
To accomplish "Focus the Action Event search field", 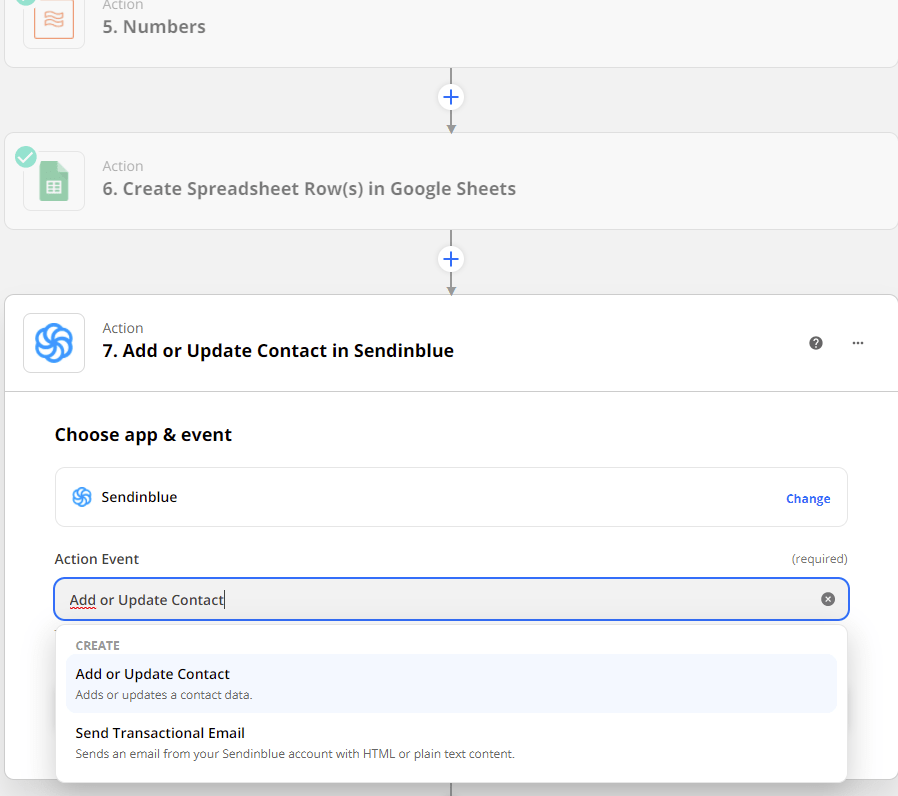I will 451,599.
